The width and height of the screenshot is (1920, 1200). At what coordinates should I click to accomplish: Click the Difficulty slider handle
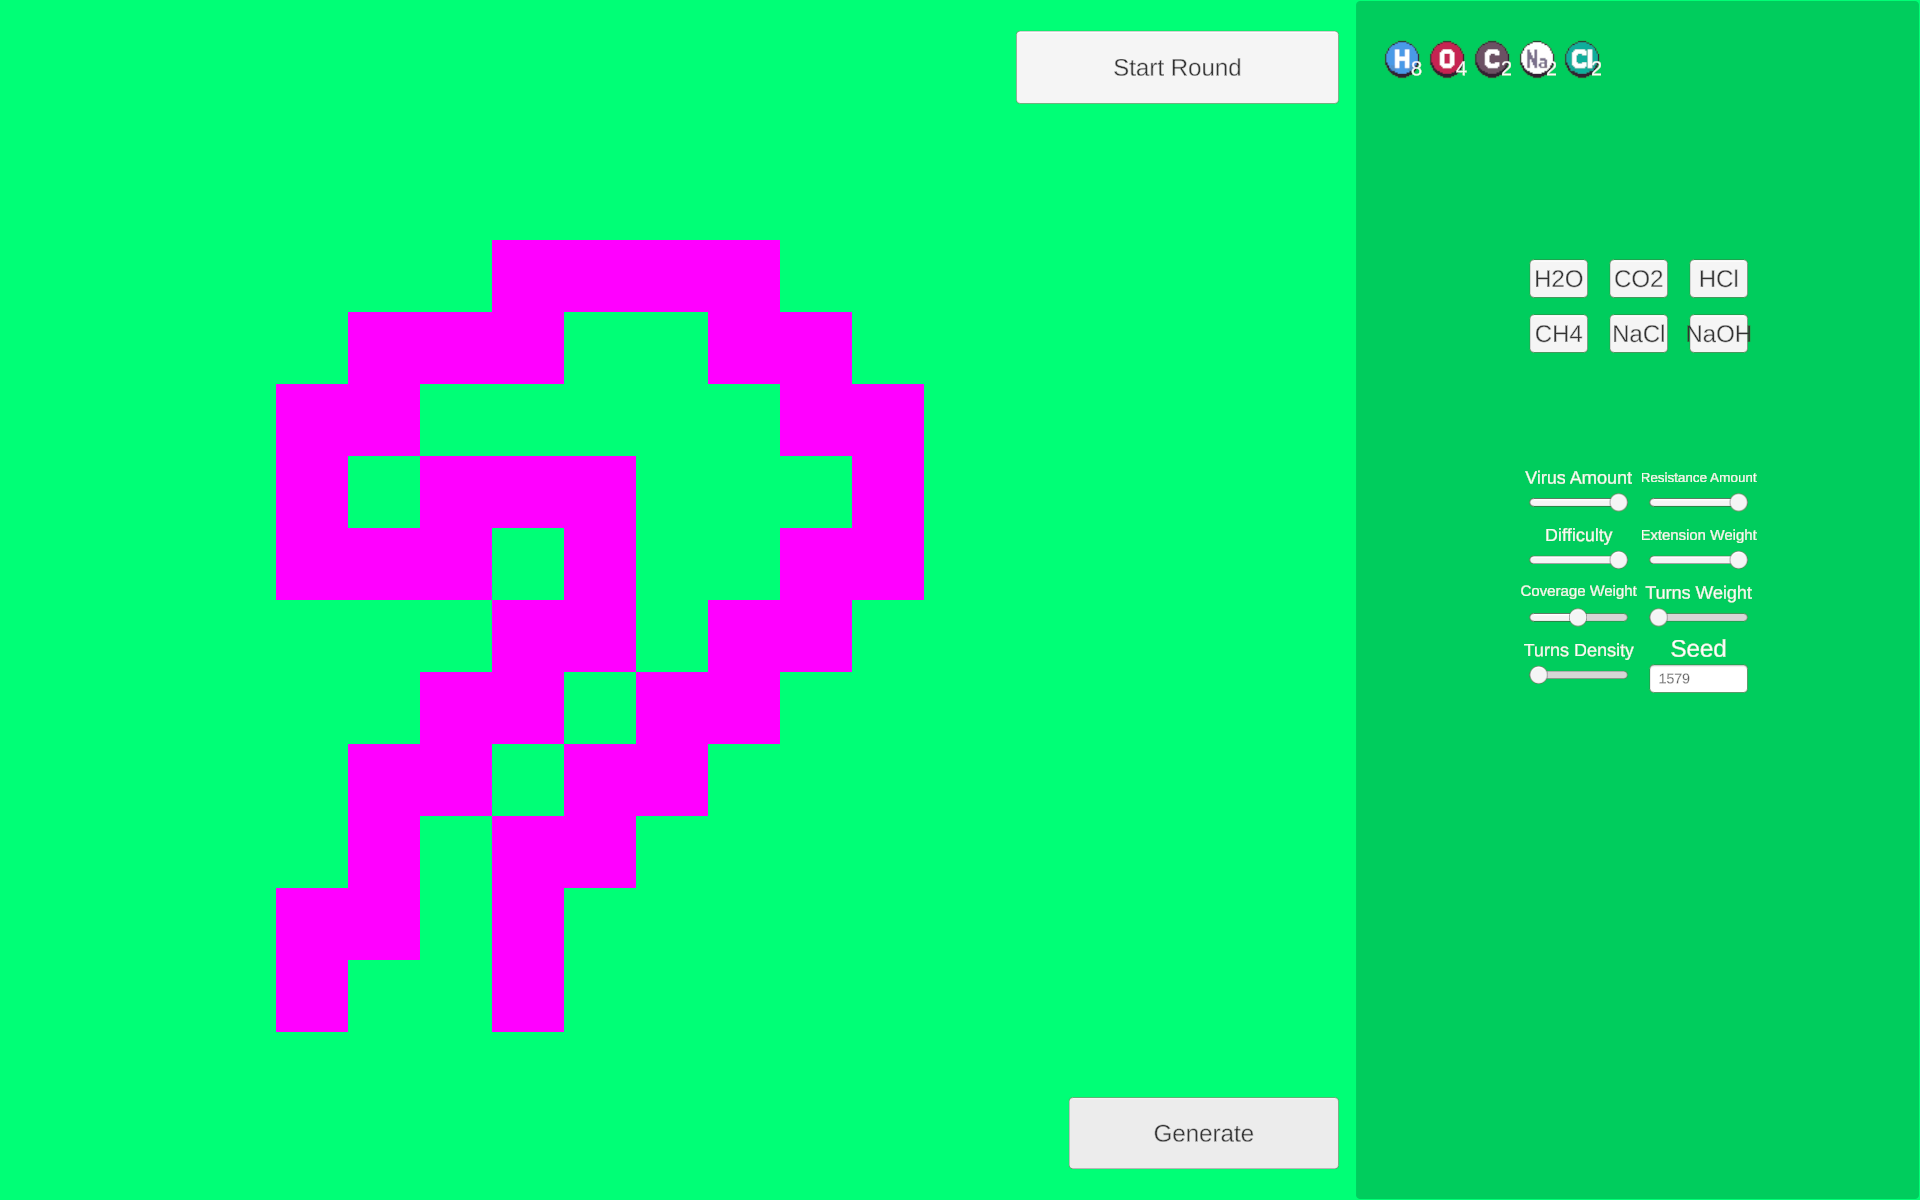(x=1618, y=560)
